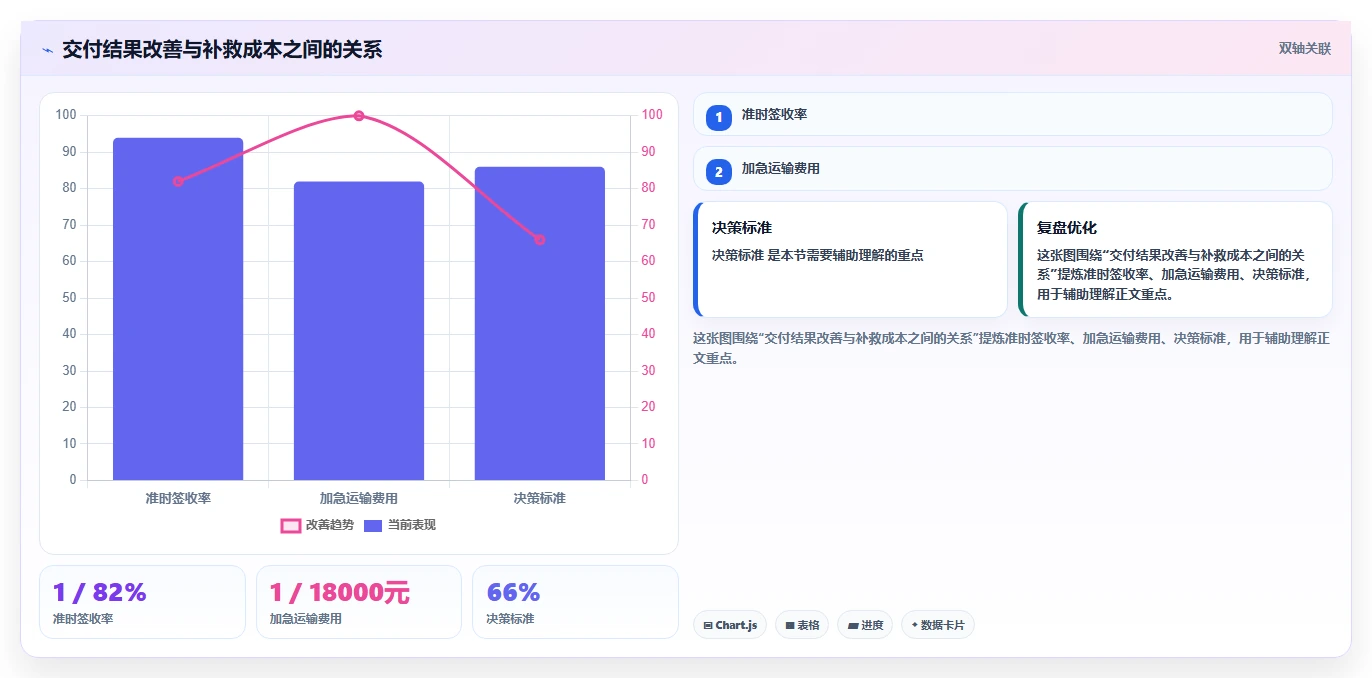1372x678 pixels.
Task: Click the 决策标准 label under 66%
Action: (x=510, y=619)
